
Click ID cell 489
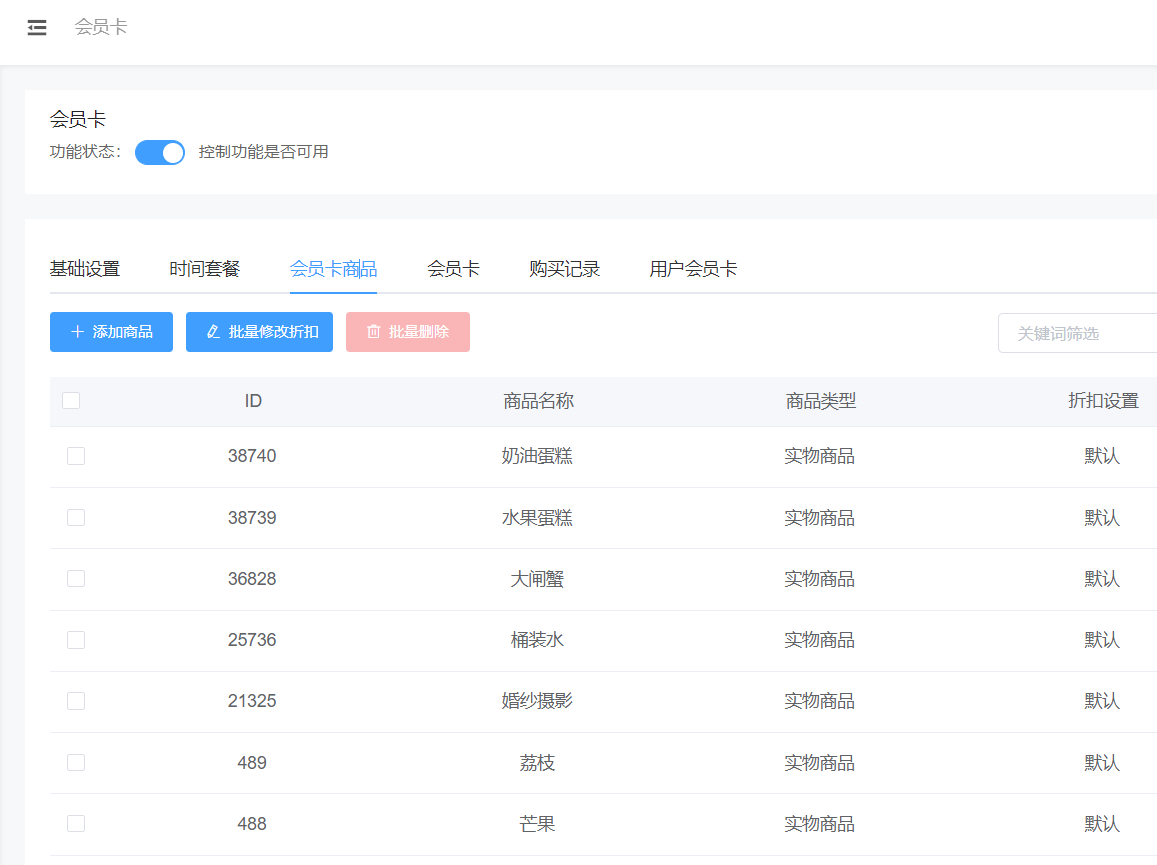point(252,762)
